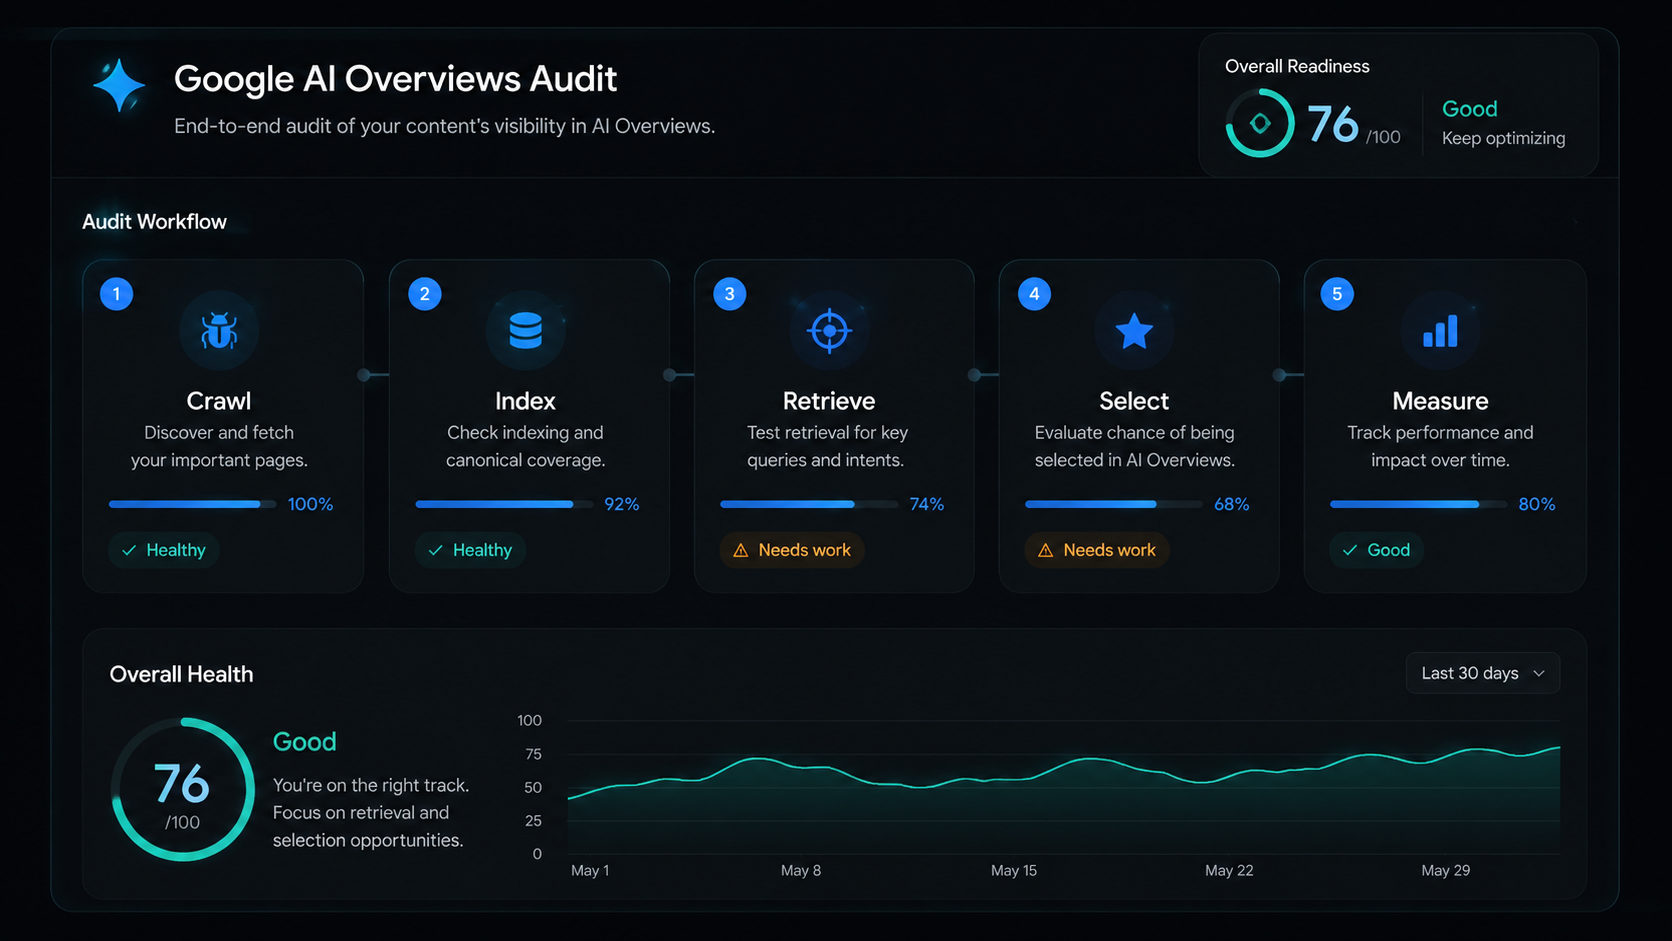Image resolution: width=1672 pixels, height=941 pixels.
Task: Click the Crawl progress bar
Action: pyautogui.click(x=192, y=504)
